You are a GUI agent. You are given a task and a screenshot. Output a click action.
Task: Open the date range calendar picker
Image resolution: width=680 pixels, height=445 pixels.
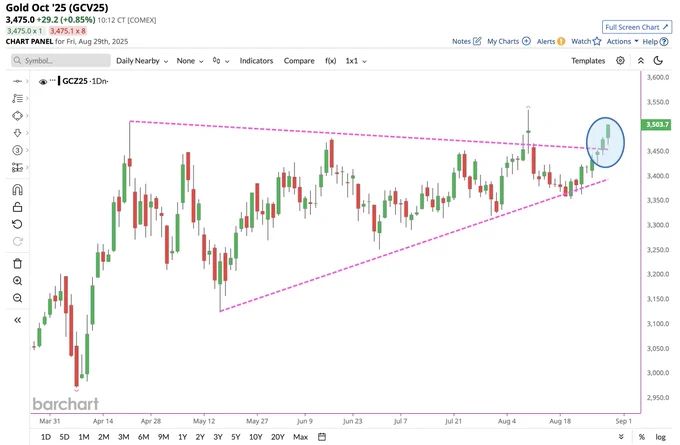(x=322, y=437)
